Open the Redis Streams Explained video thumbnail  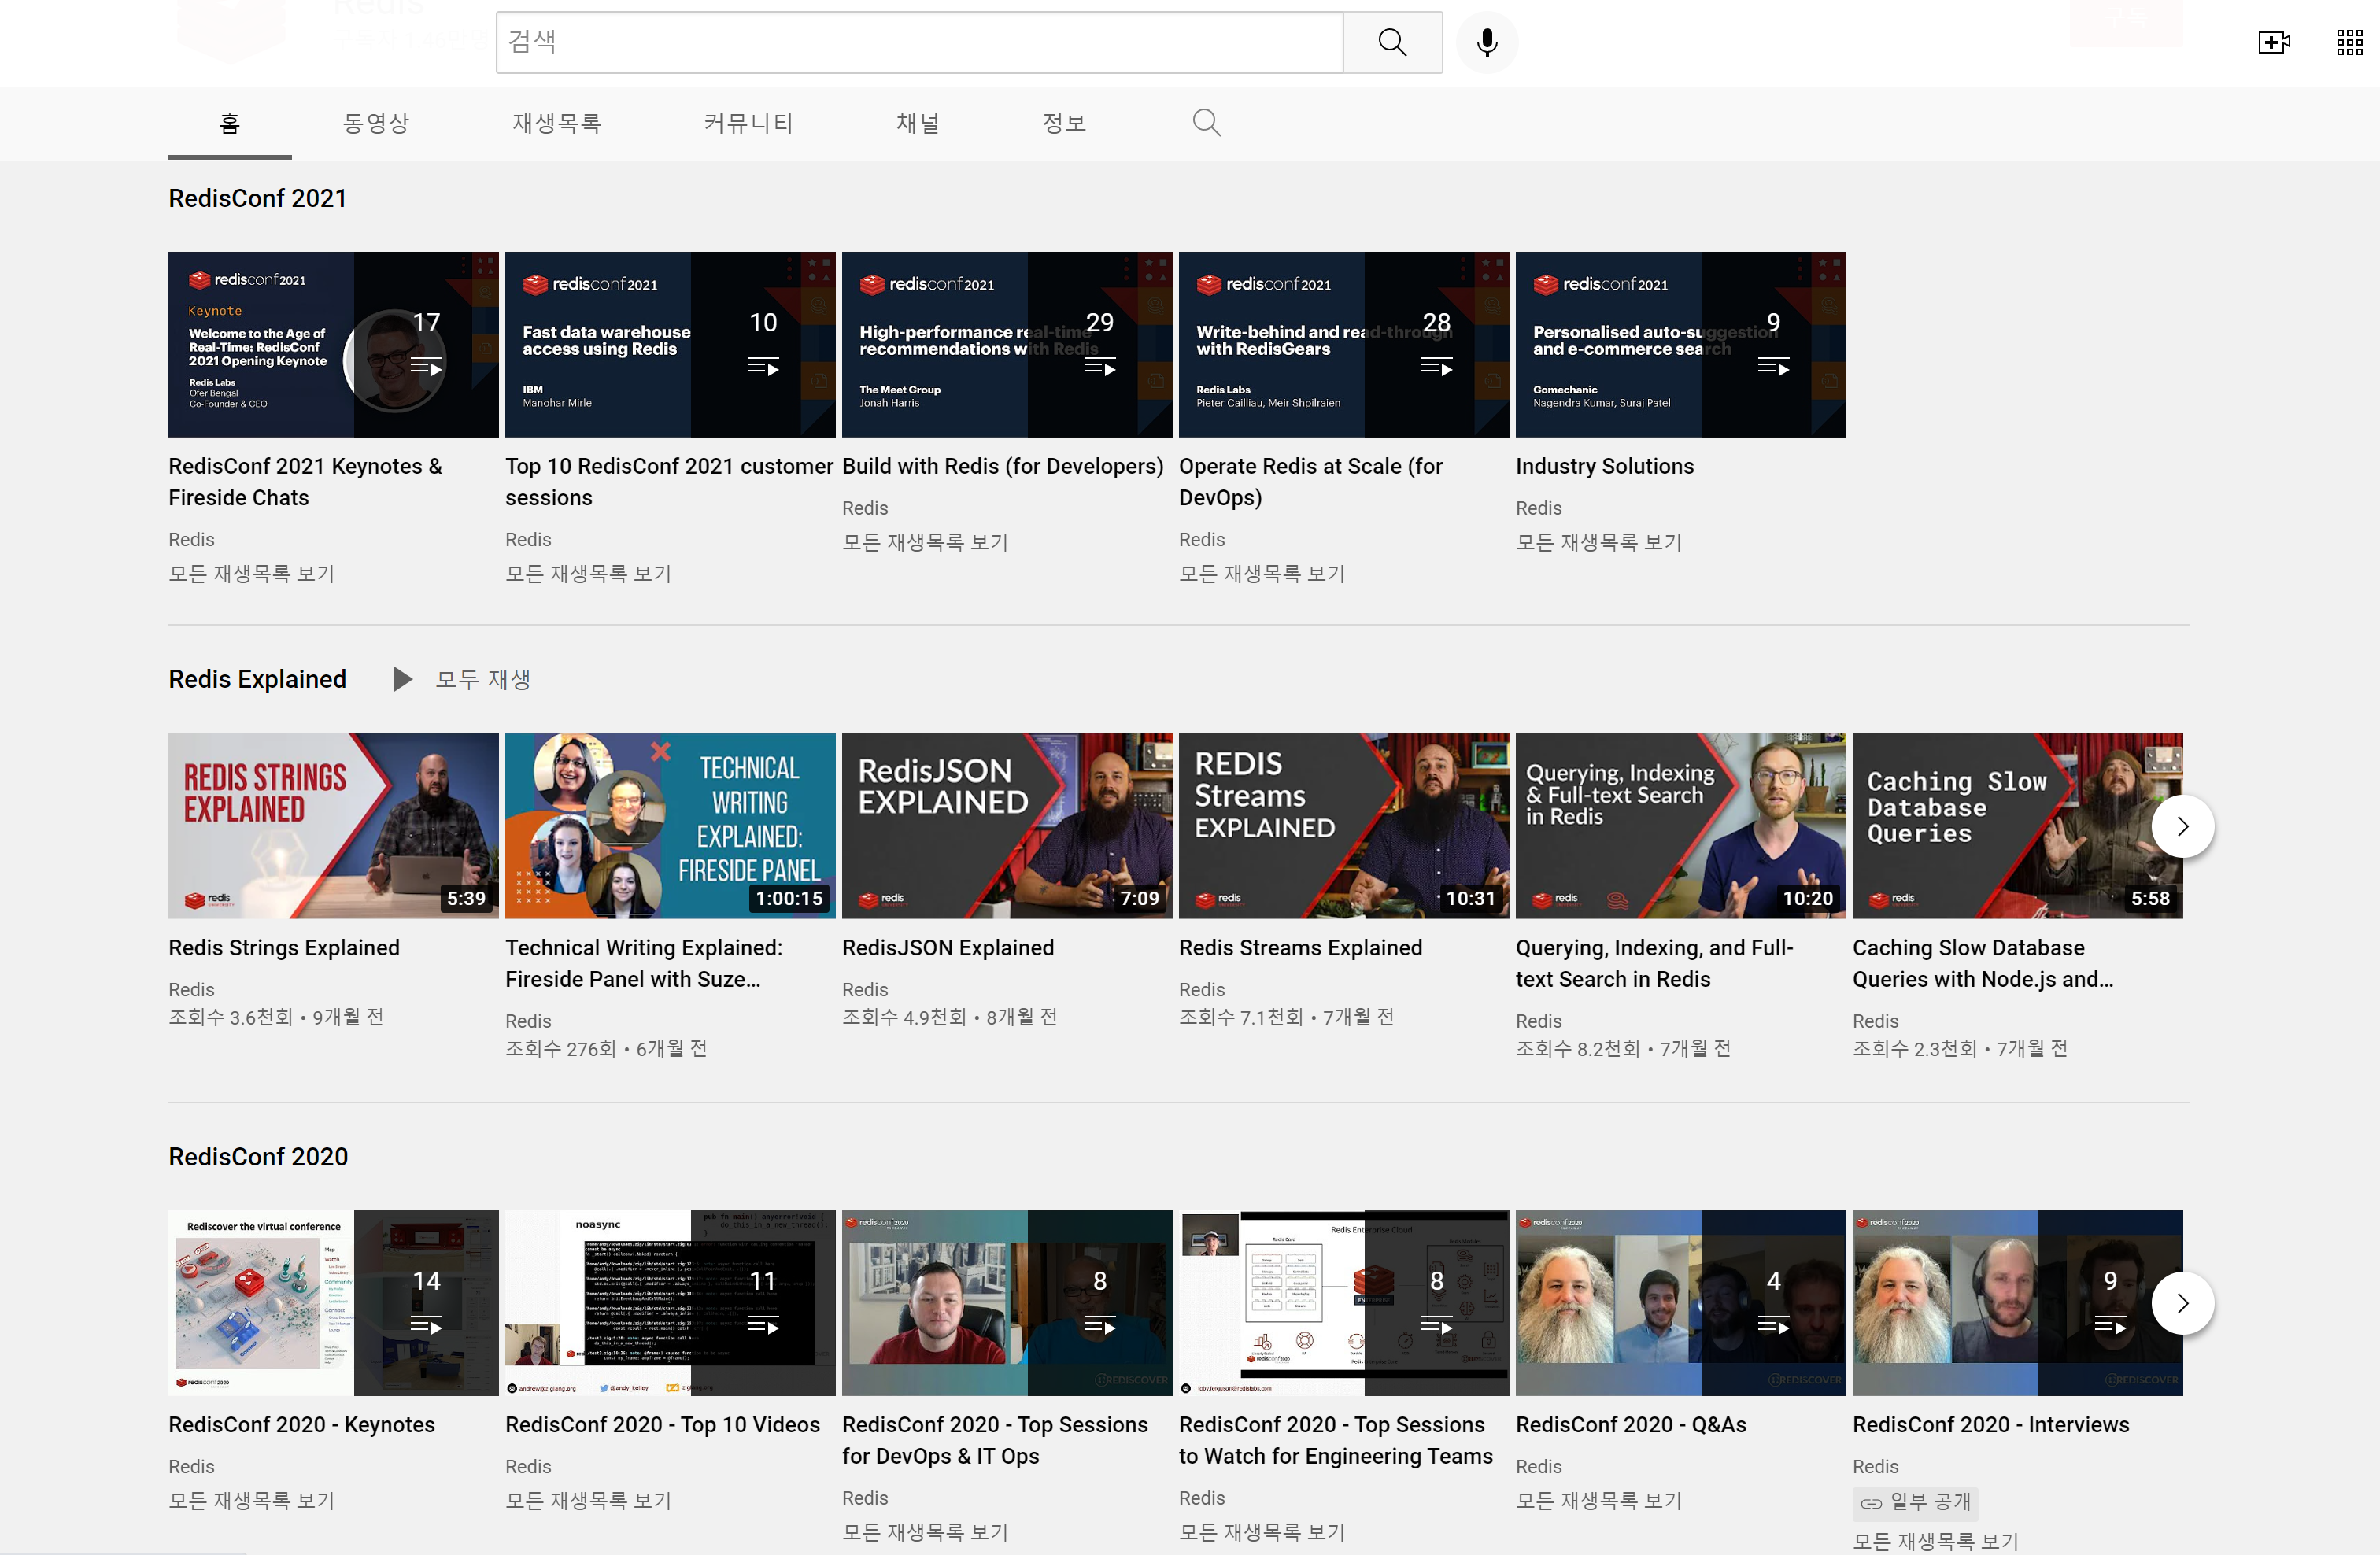point(1343,826)
